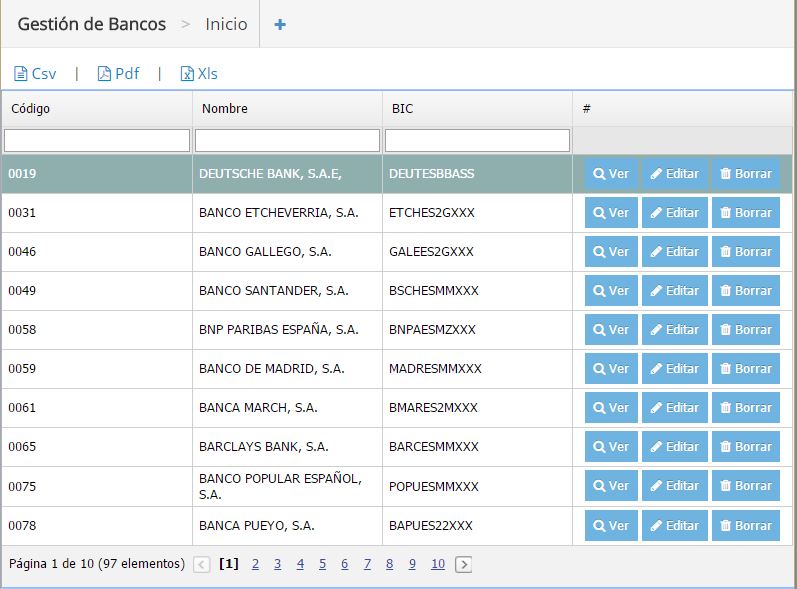The width and height of the screenshot is (797, 589).
Task: Edit Banco Gallego record
Action: [675, 252]
